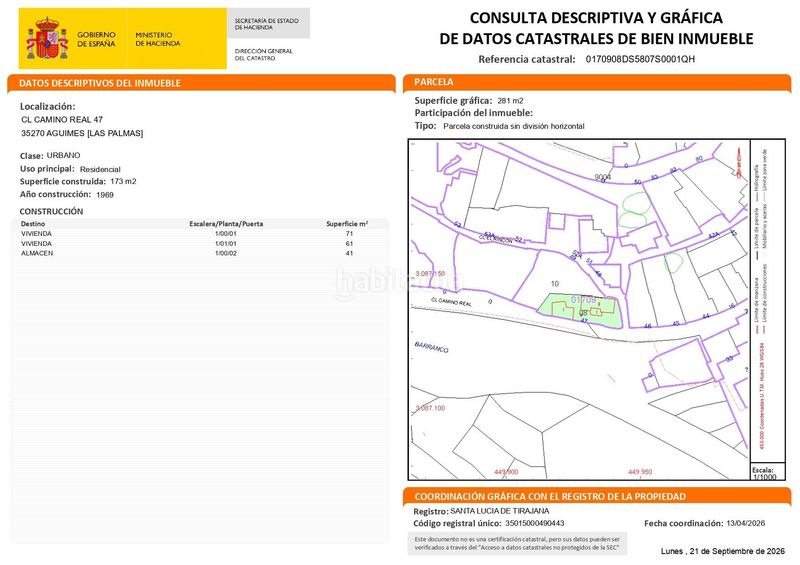Click the main use value 'Residencial'
Viewport: 800px width, 565px height.
click(100, 169)
